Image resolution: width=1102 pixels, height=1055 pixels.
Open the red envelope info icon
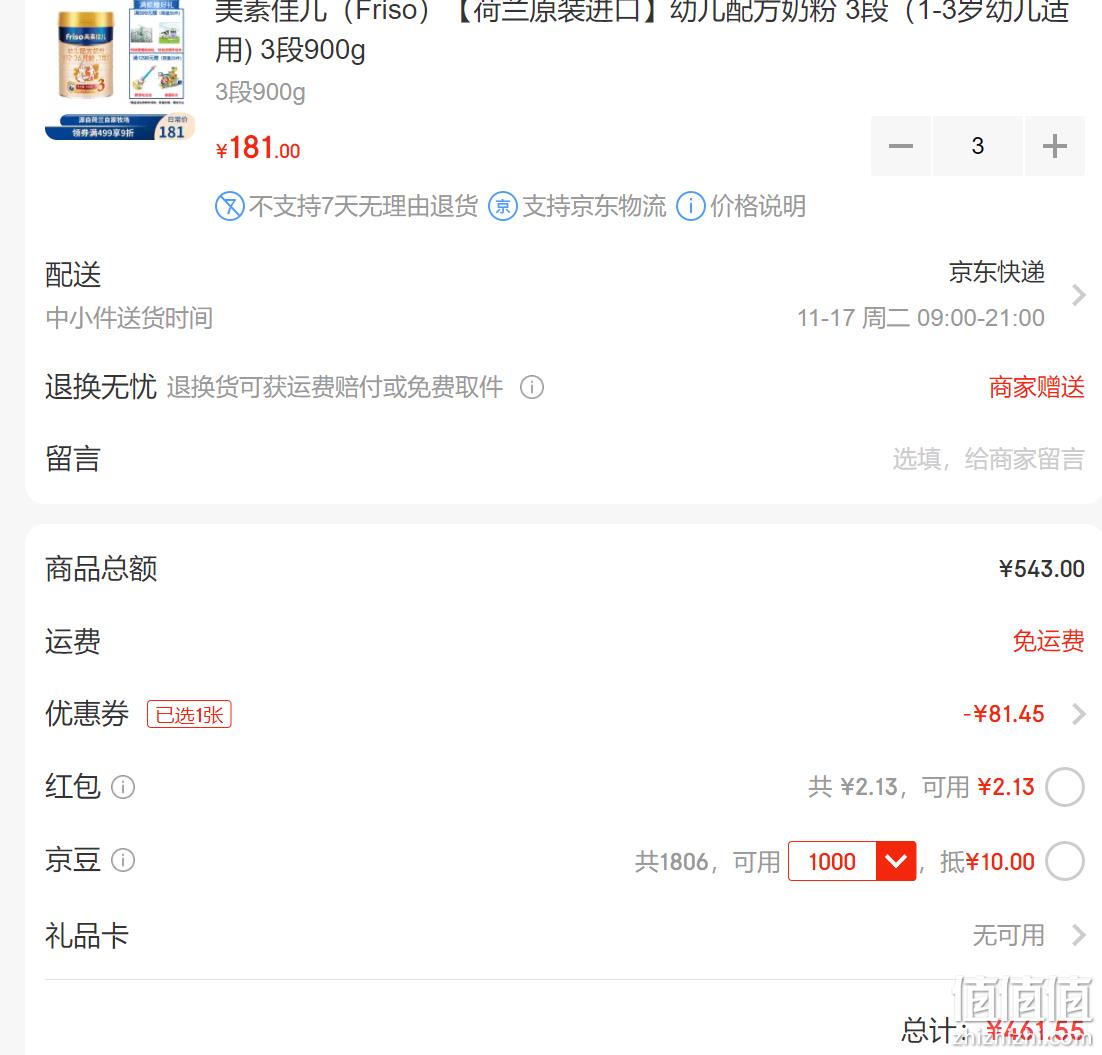pyautogui.click(x=123, y=787)
